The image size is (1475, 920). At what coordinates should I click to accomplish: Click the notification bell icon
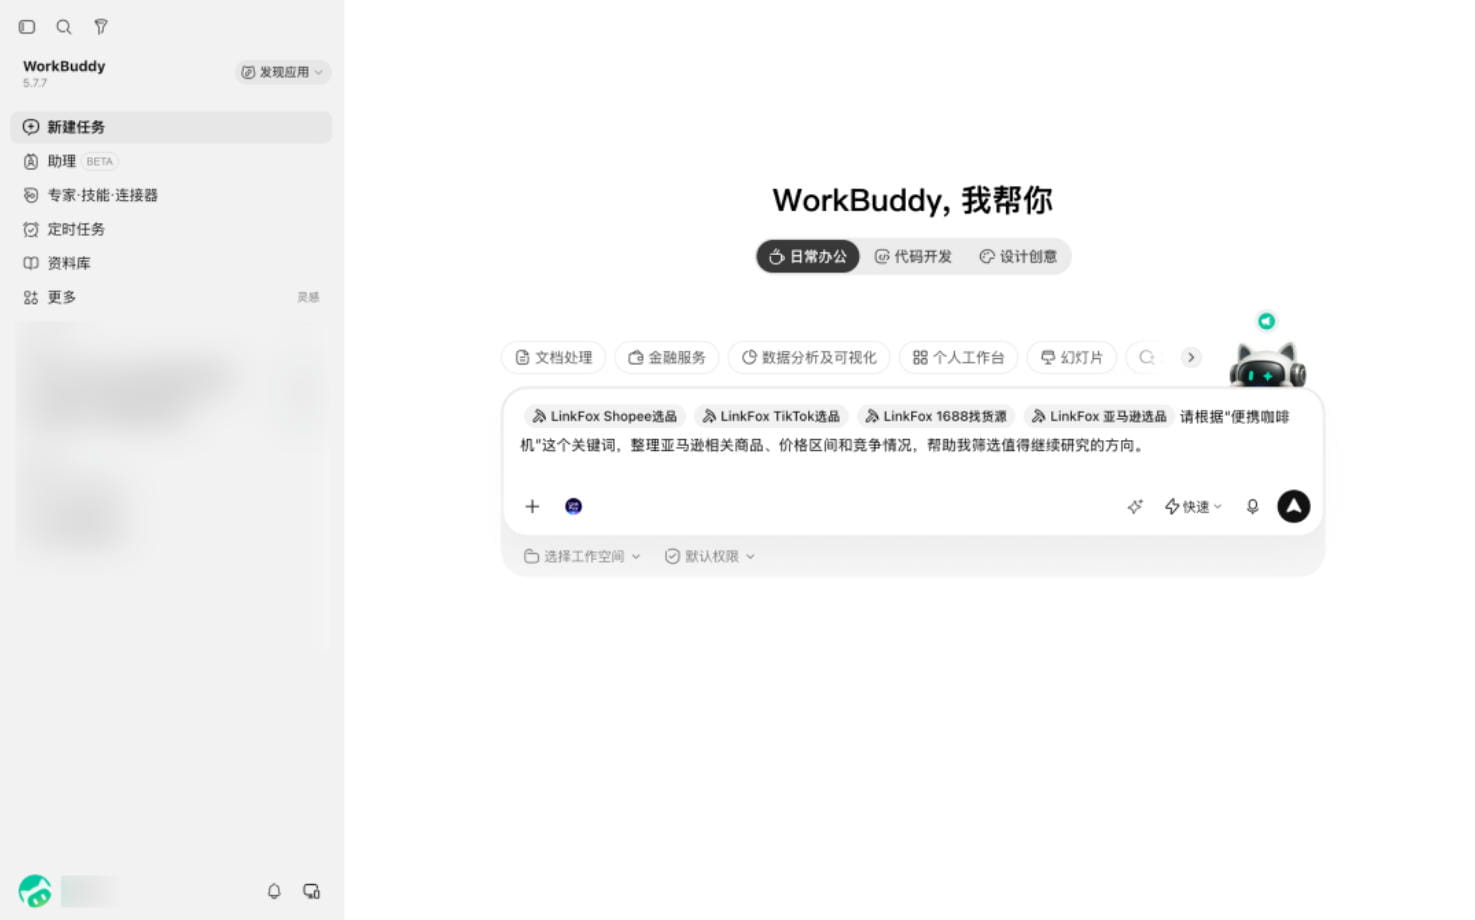(x=274, y=891)
